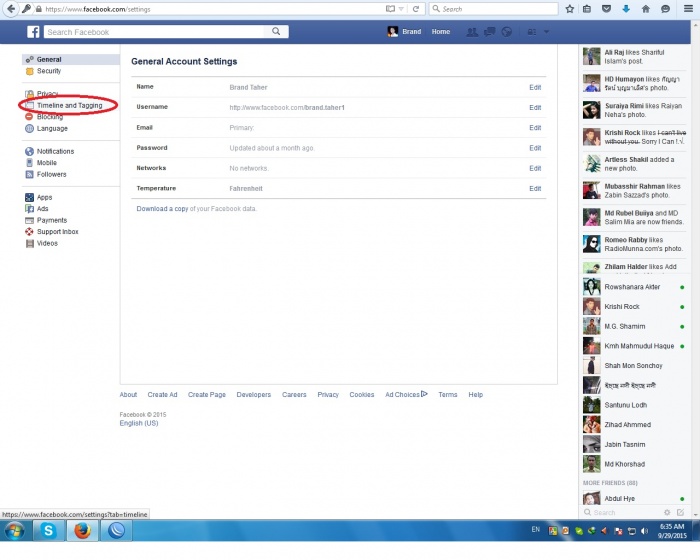Open Skype from the taskbar
Screen dimensions: 700x560
point(48,531)
